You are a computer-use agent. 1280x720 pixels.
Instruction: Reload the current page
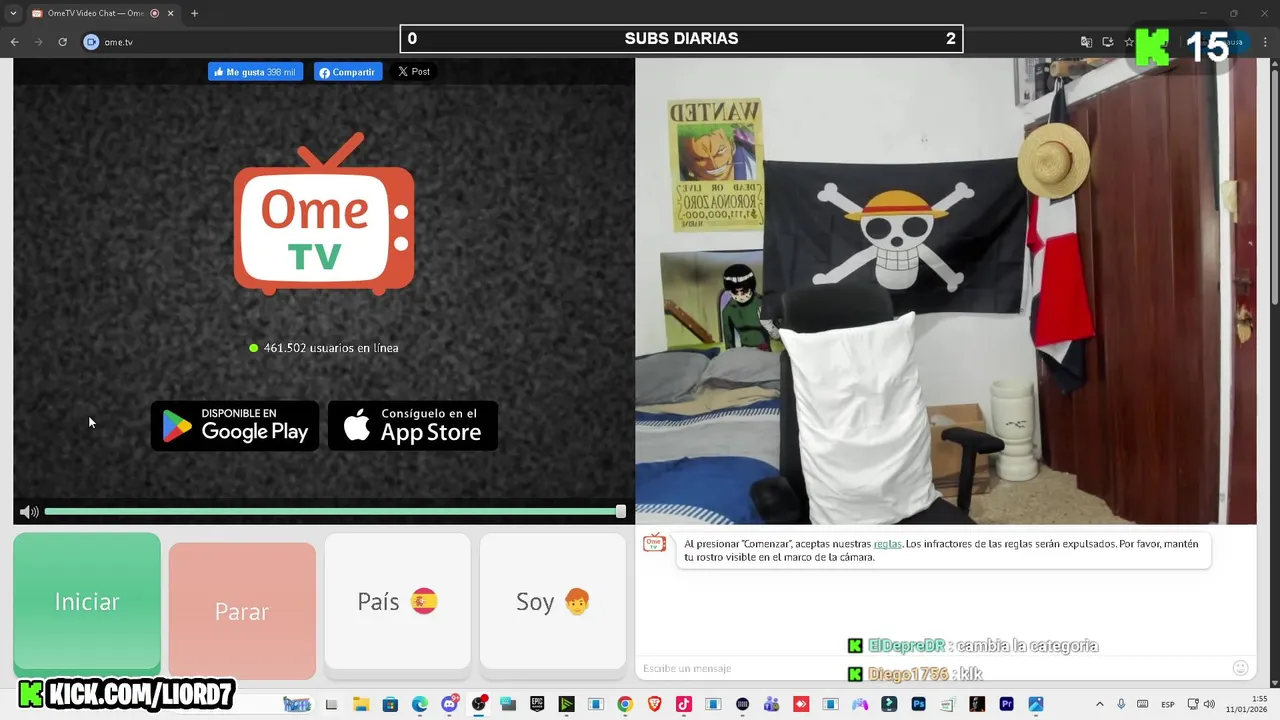point(63,42)
